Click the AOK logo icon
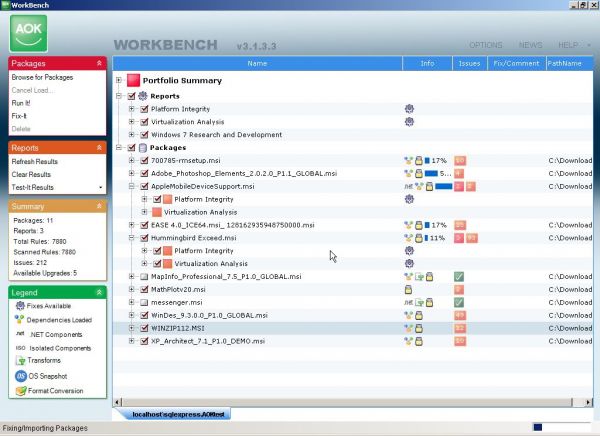This screenshot has width=600, height=436. tap(29, 33)
